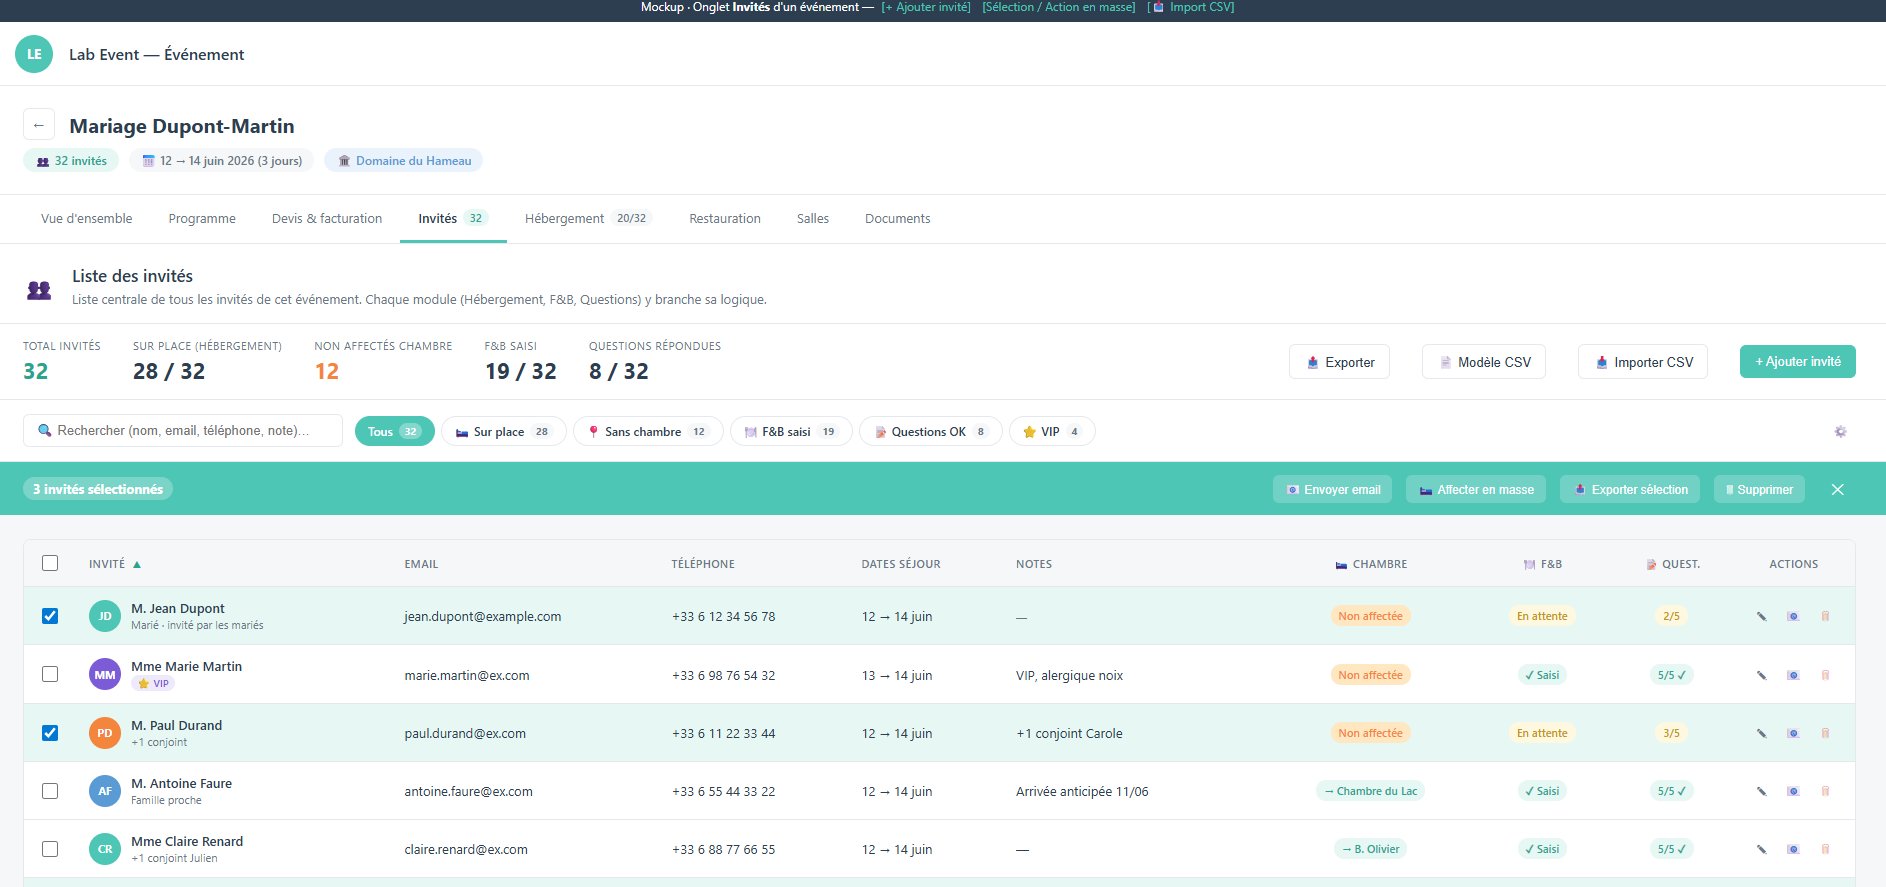Open the Affecter en masse action
The image size is (1886, 887).
(x=1476, y=489)
